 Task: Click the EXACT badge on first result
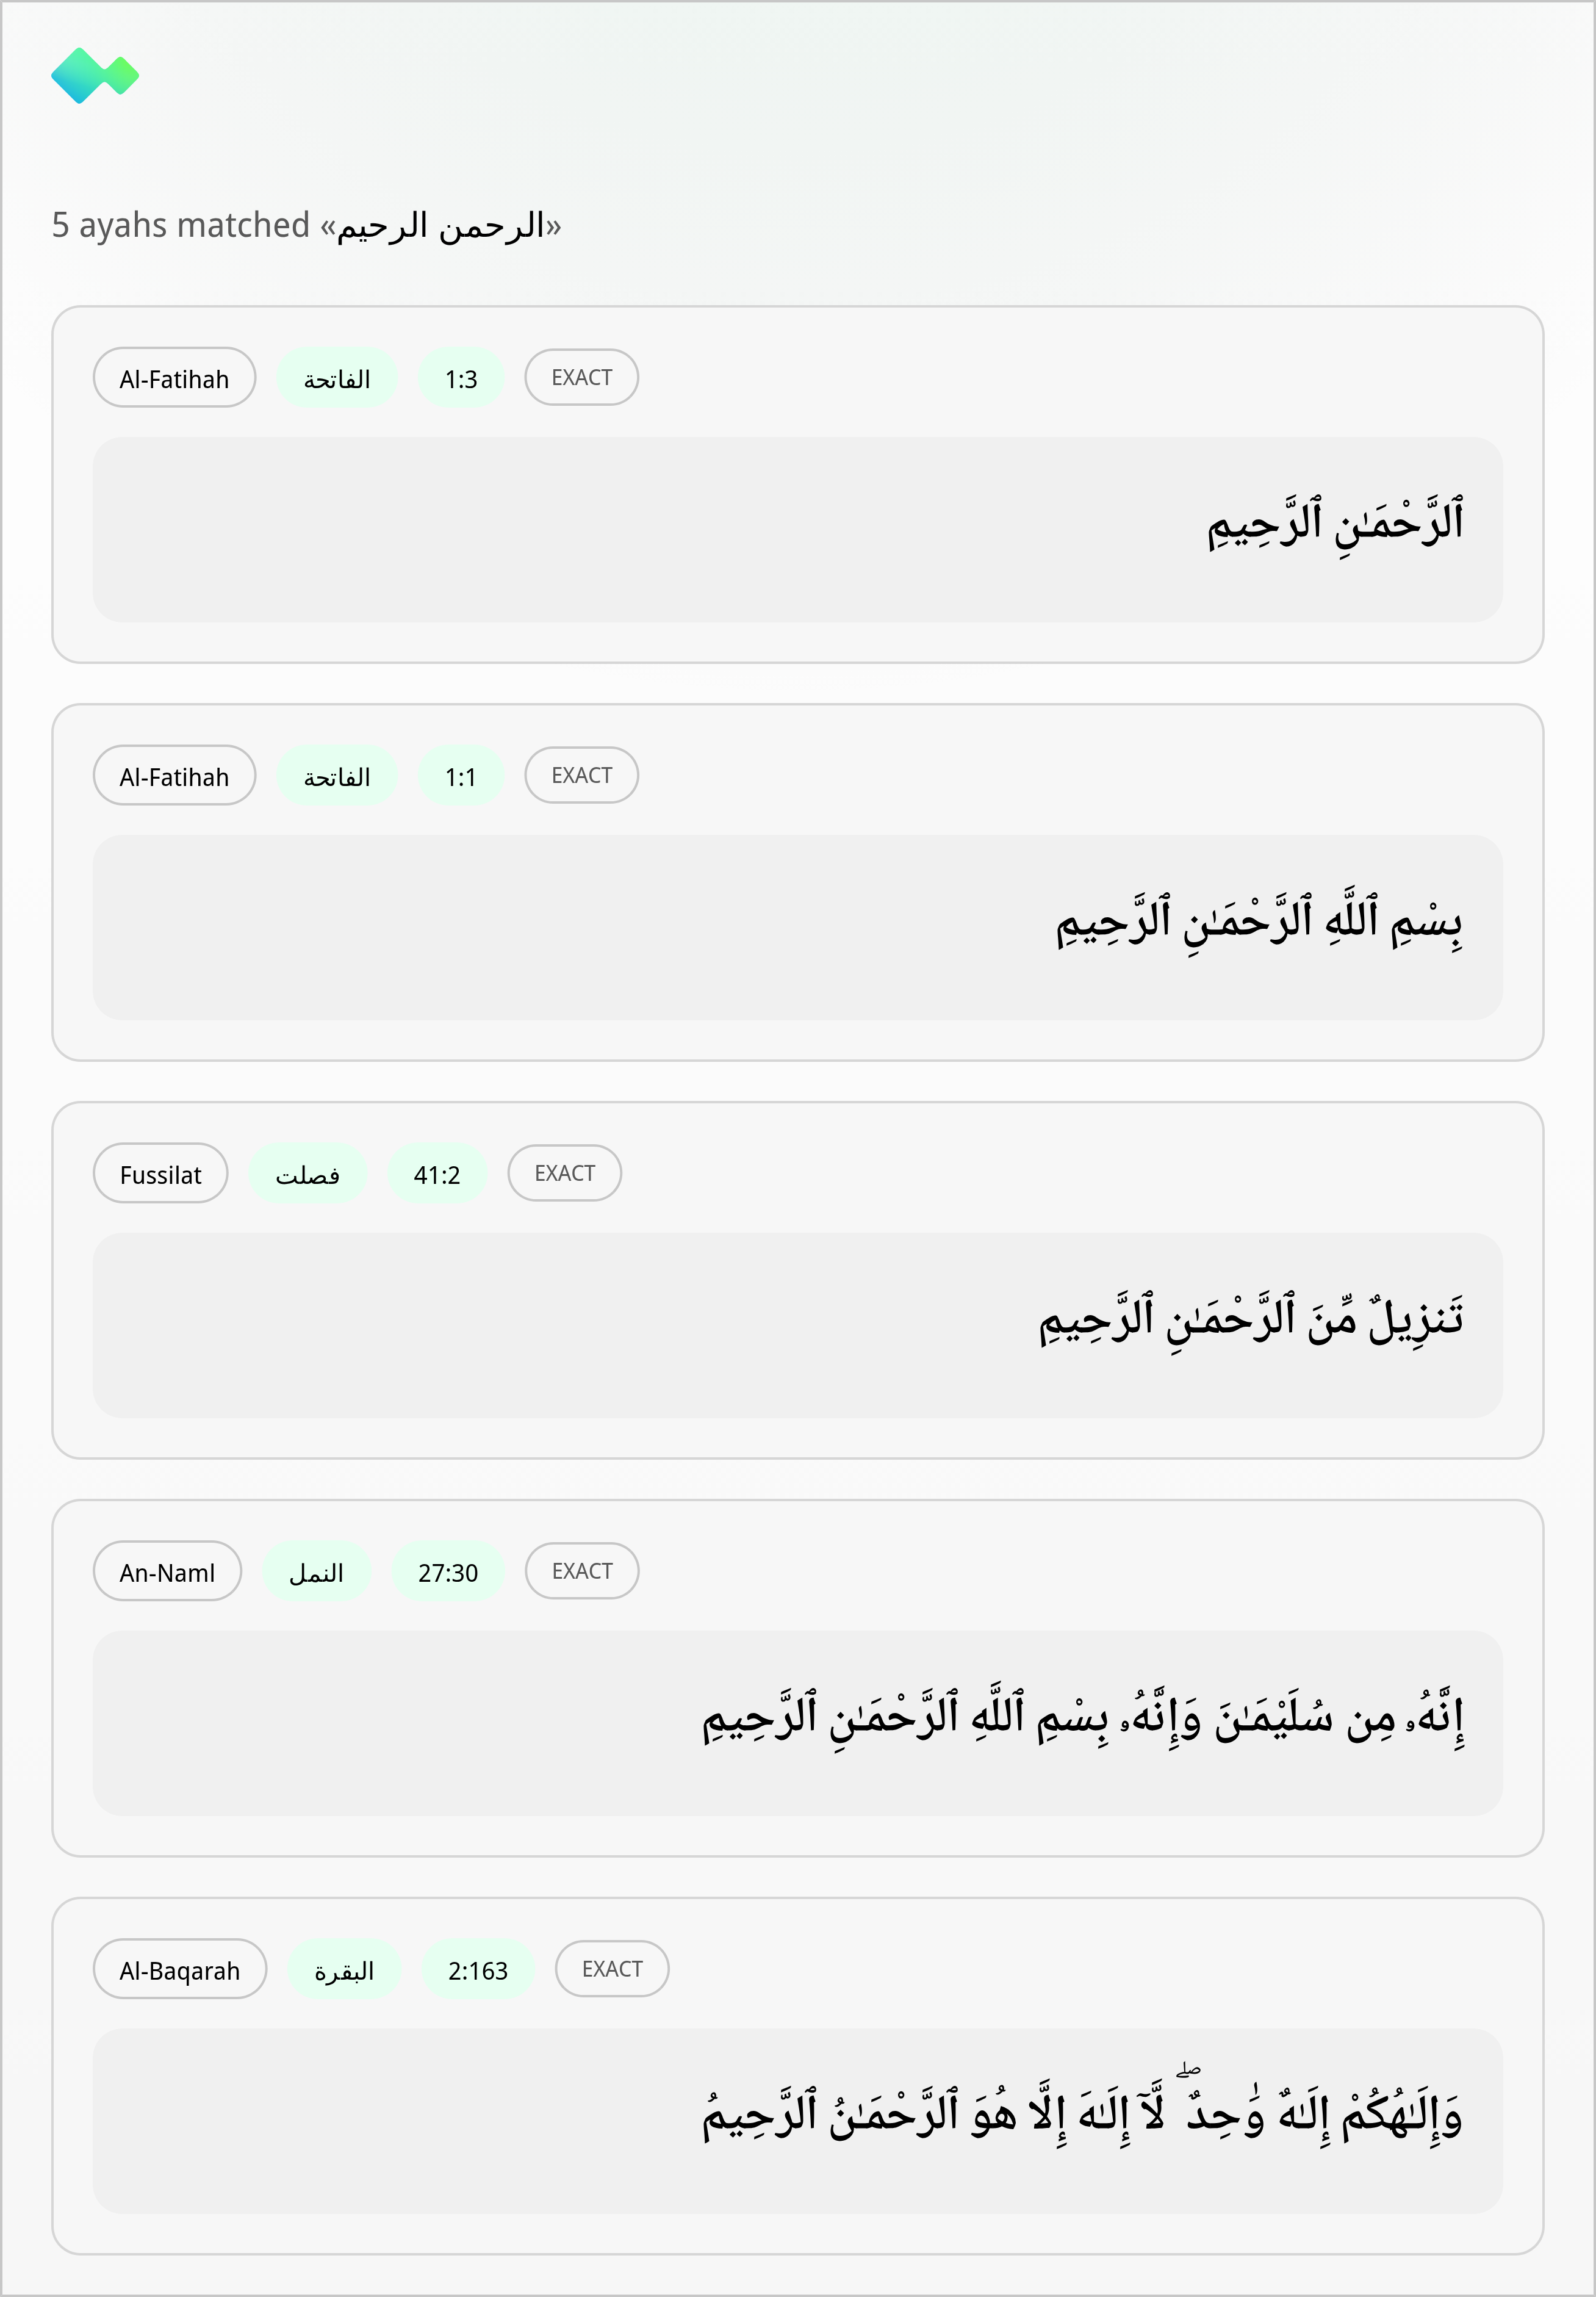coord(581,377)
